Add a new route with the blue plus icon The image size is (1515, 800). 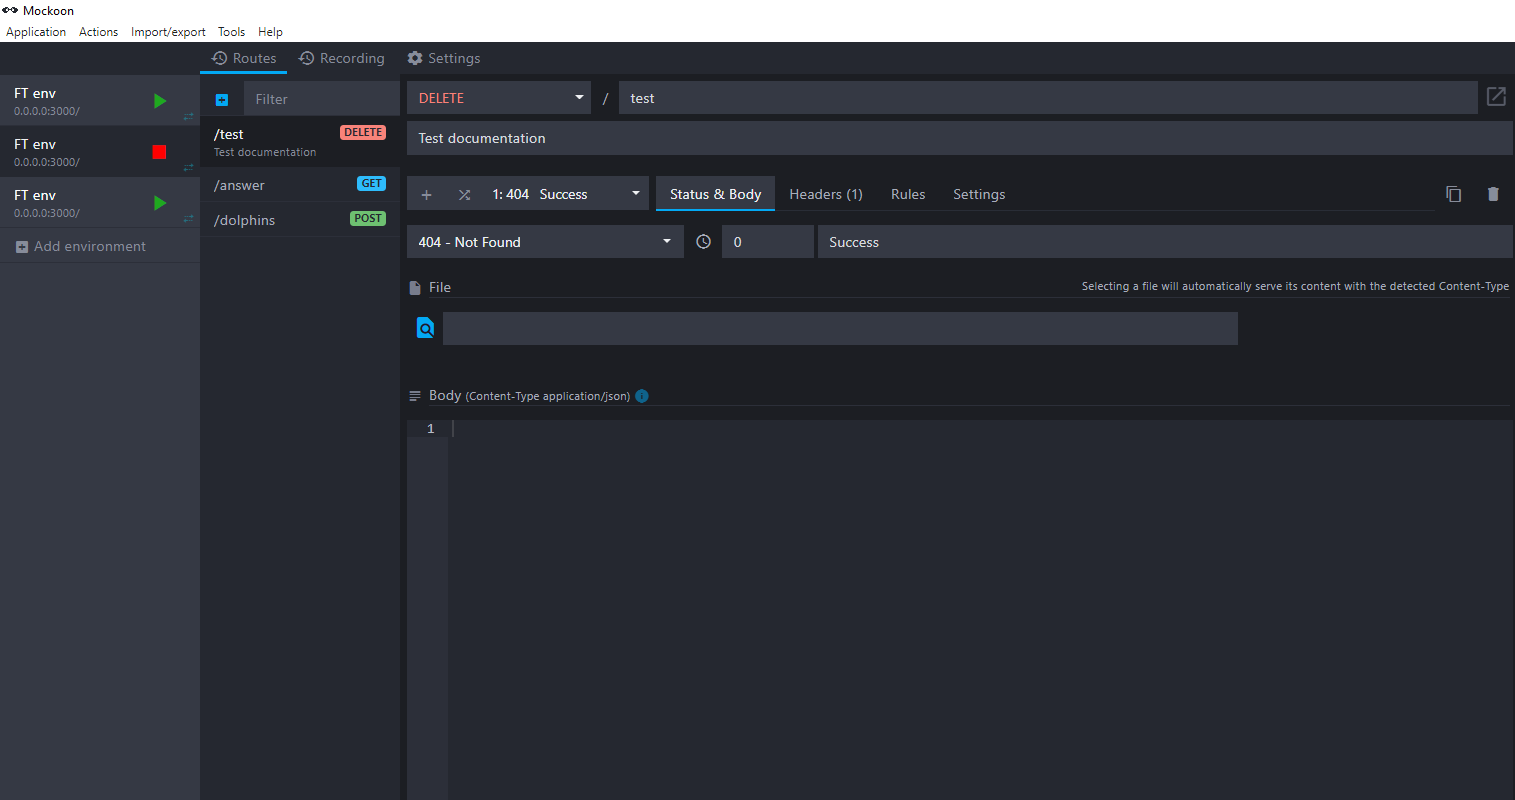coord(221,98)
